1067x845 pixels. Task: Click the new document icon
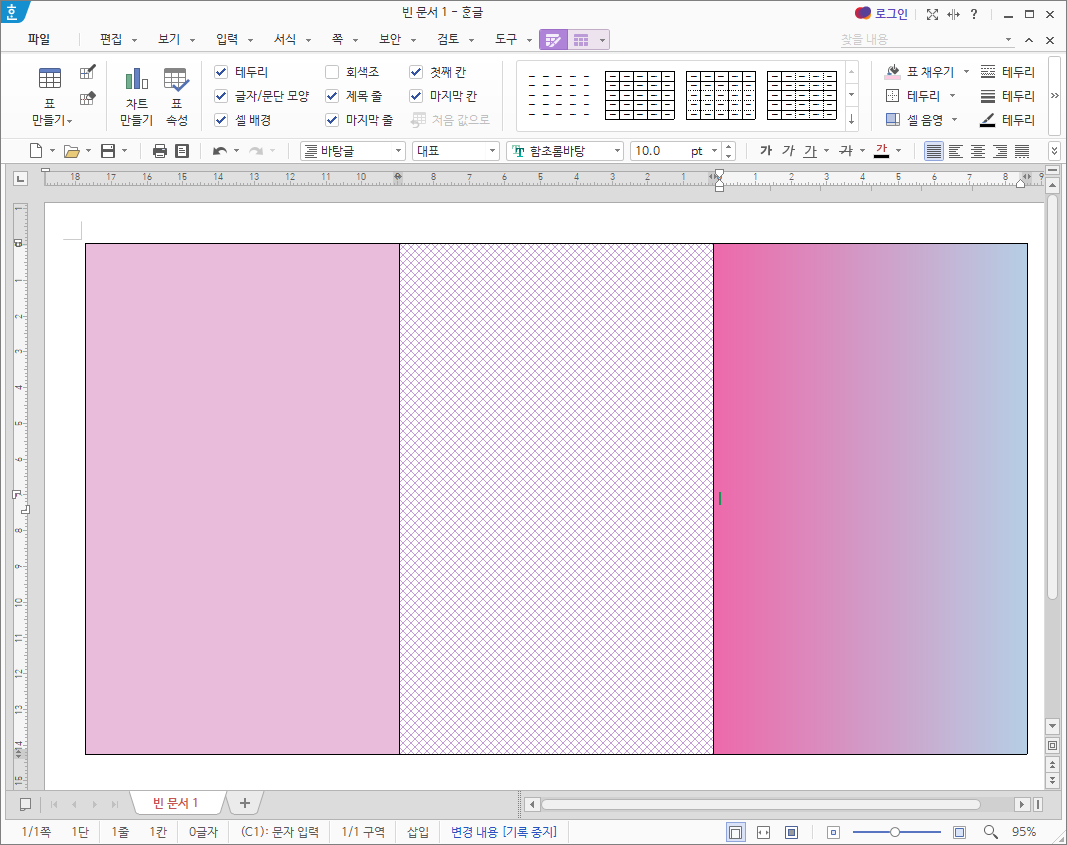pos(35,151)
